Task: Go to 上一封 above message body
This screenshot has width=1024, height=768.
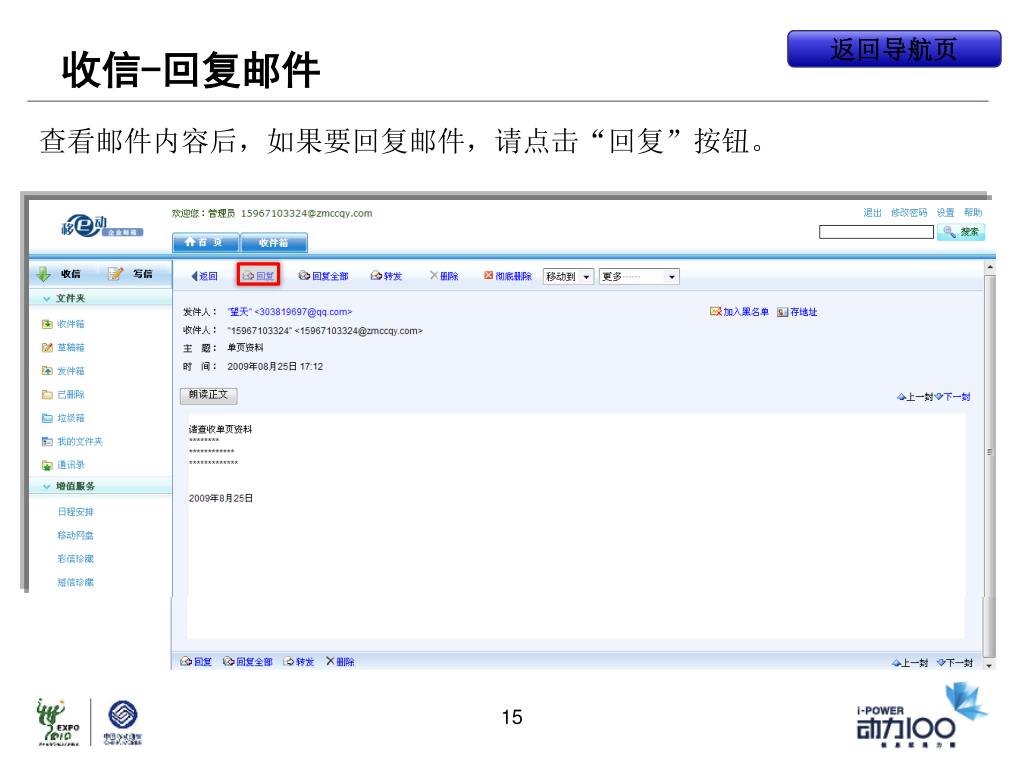Action: click(915, 396)
